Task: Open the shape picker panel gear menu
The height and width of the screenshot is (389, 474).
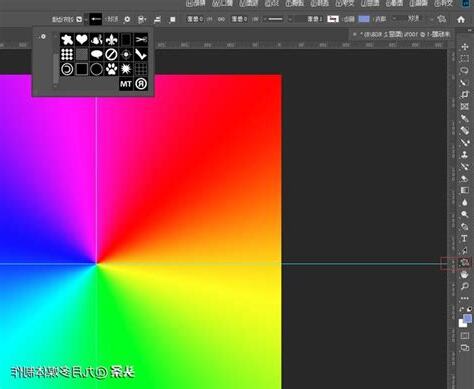Action: 43,37
